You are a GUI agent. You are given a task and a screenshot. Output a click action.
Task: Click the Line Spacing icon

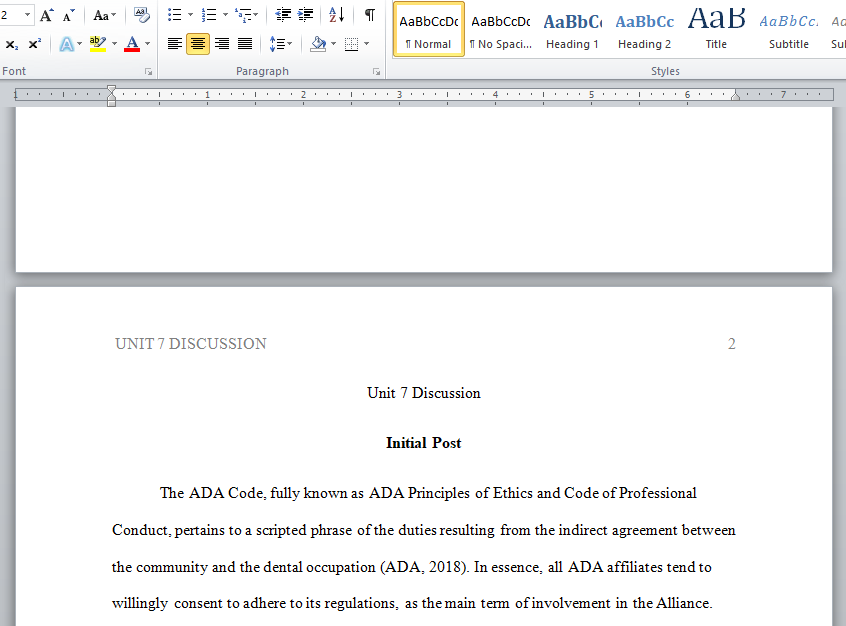point(276,44)
